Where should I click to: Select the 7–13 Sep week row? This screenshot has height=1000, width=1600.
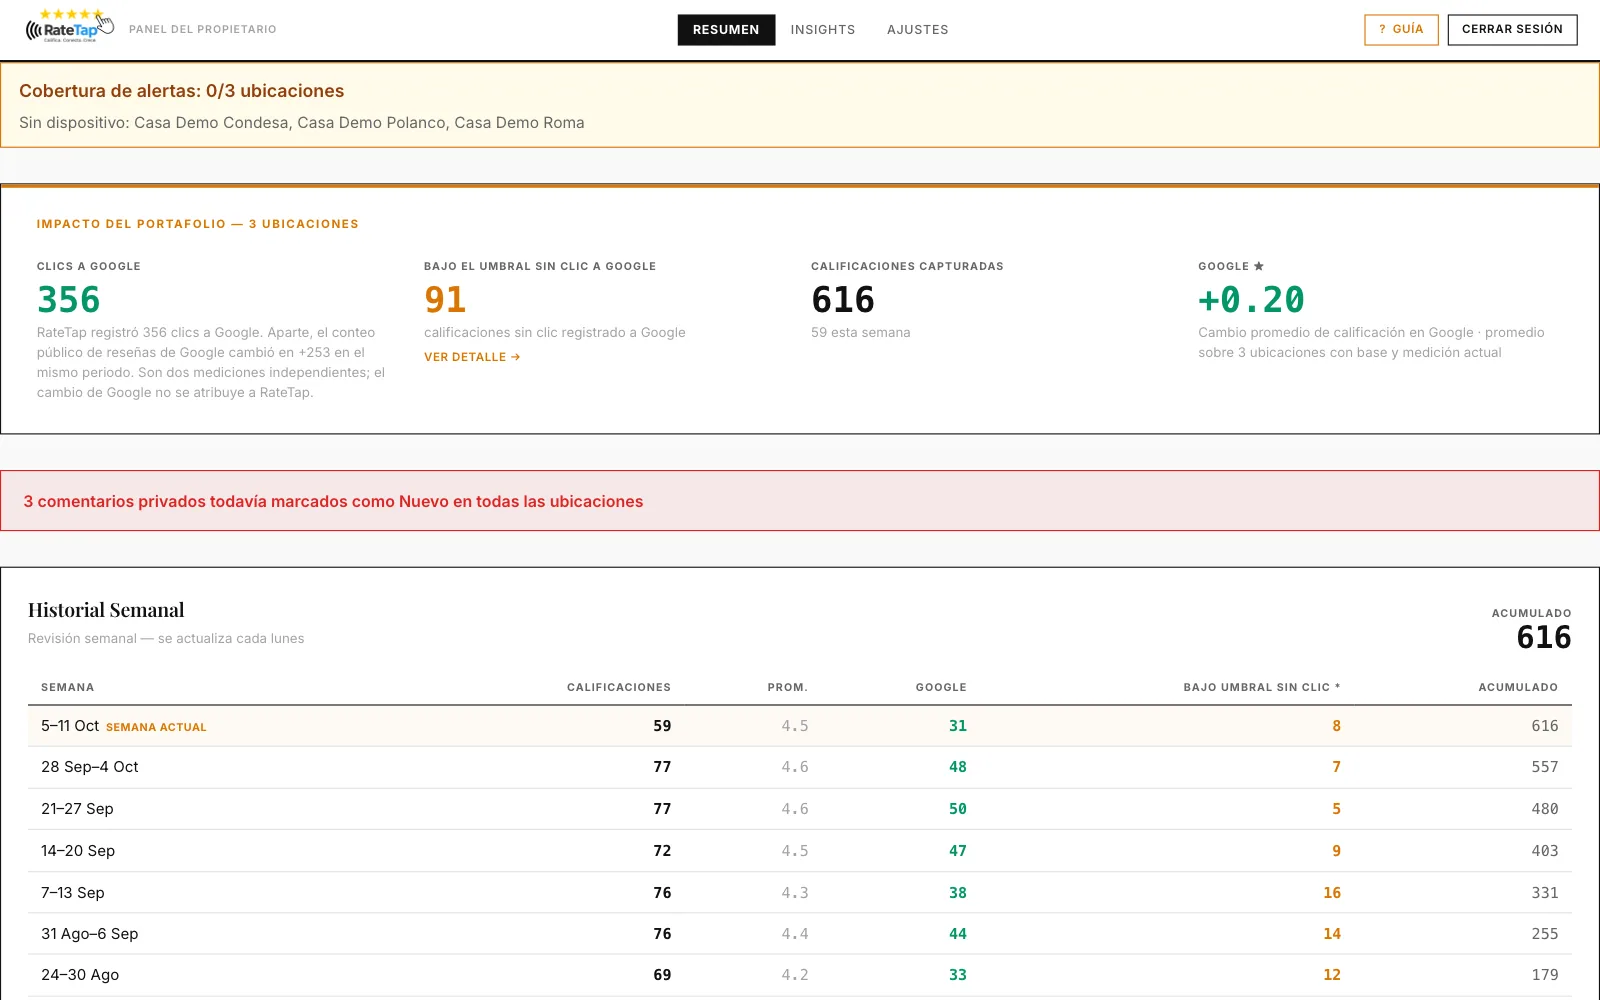click(800, 893)
